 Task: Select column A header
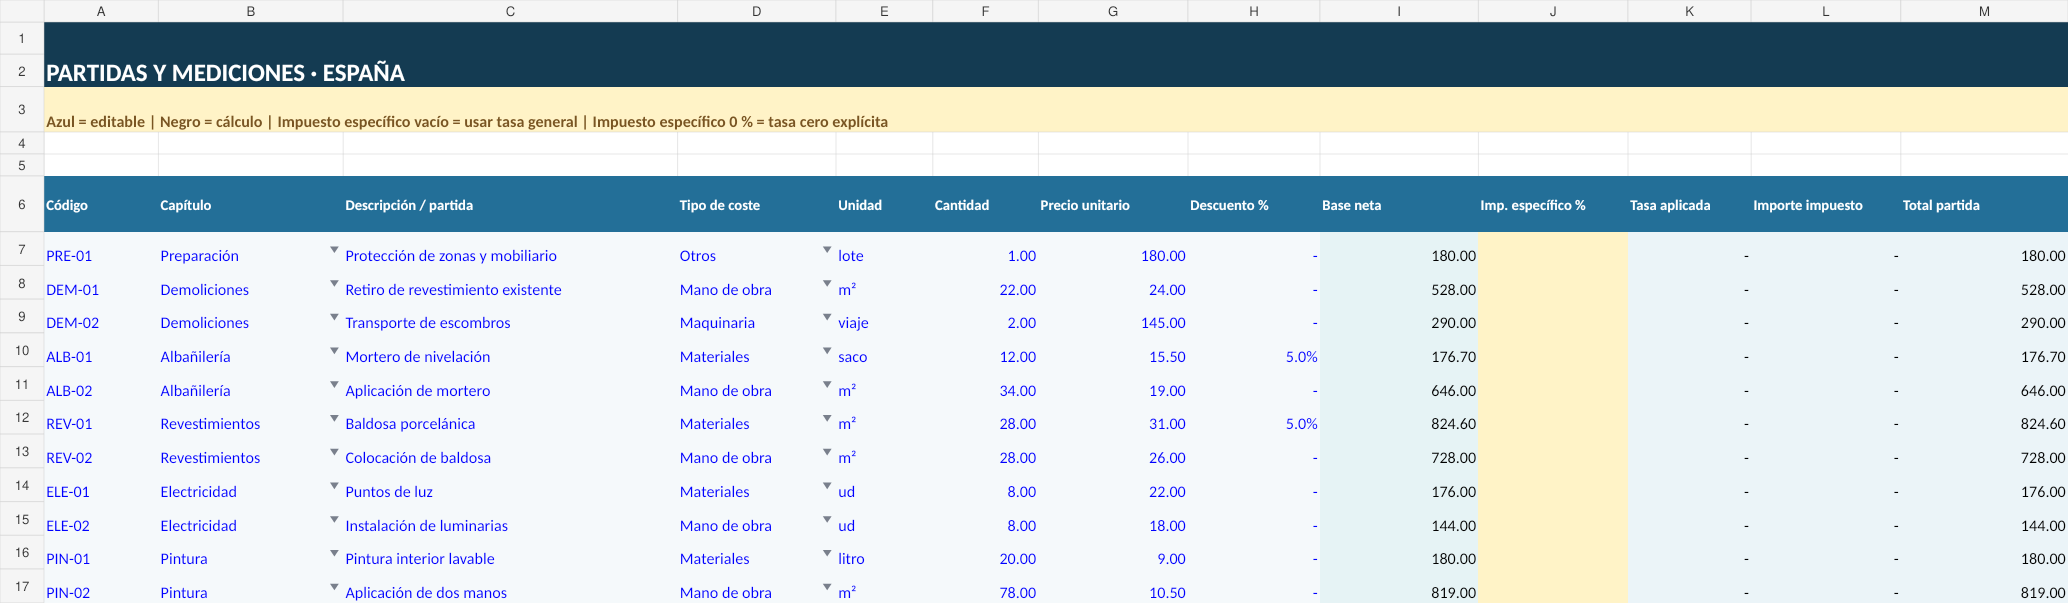[x=101, y=11]
